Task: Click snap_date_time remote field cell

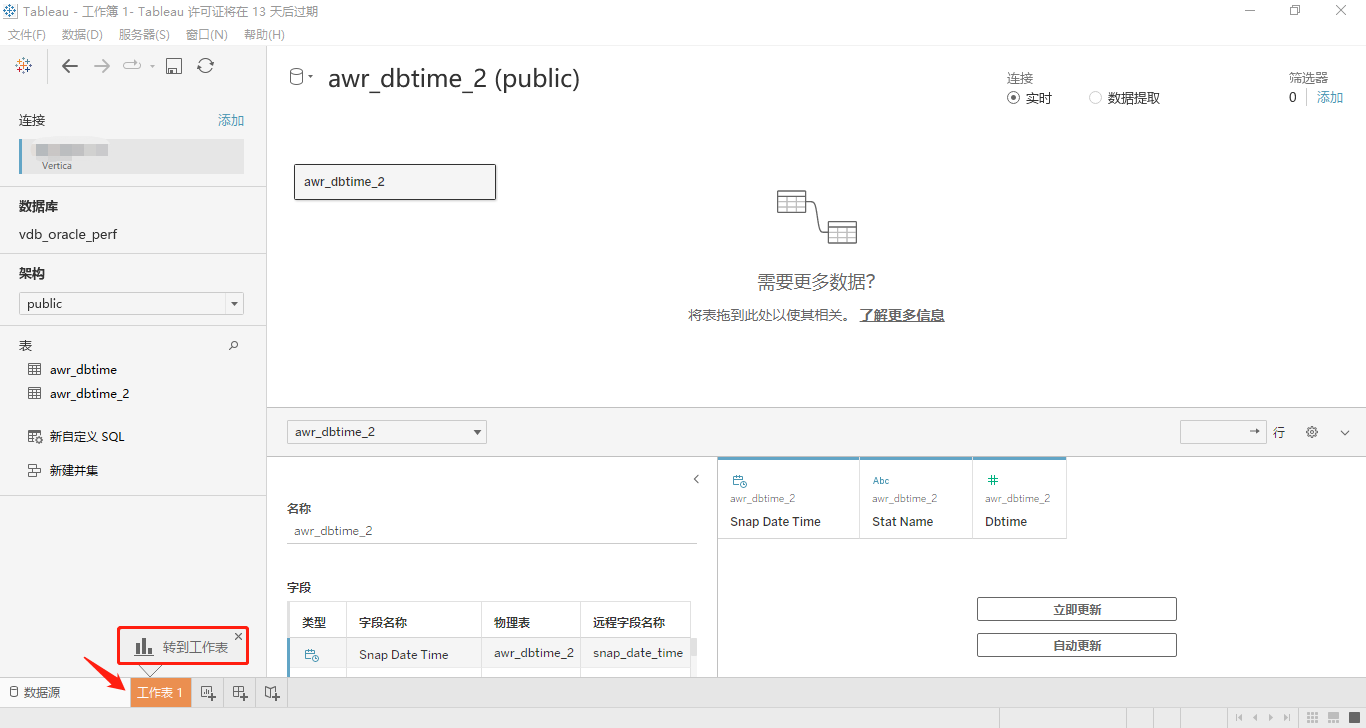Action: 638,652
